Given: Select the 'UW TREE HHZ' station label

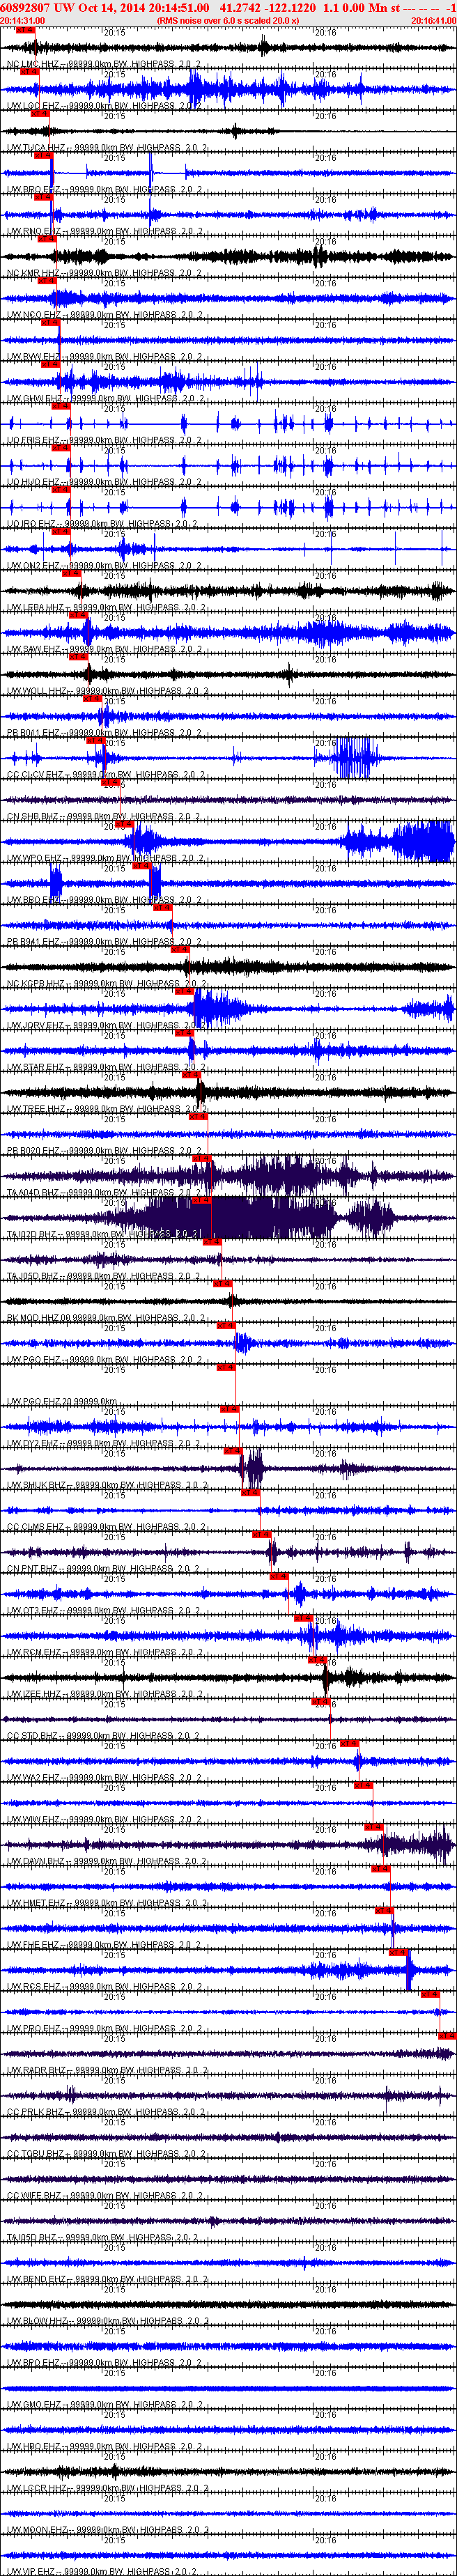Looking at the screenshot, I should pos(36,1109).
